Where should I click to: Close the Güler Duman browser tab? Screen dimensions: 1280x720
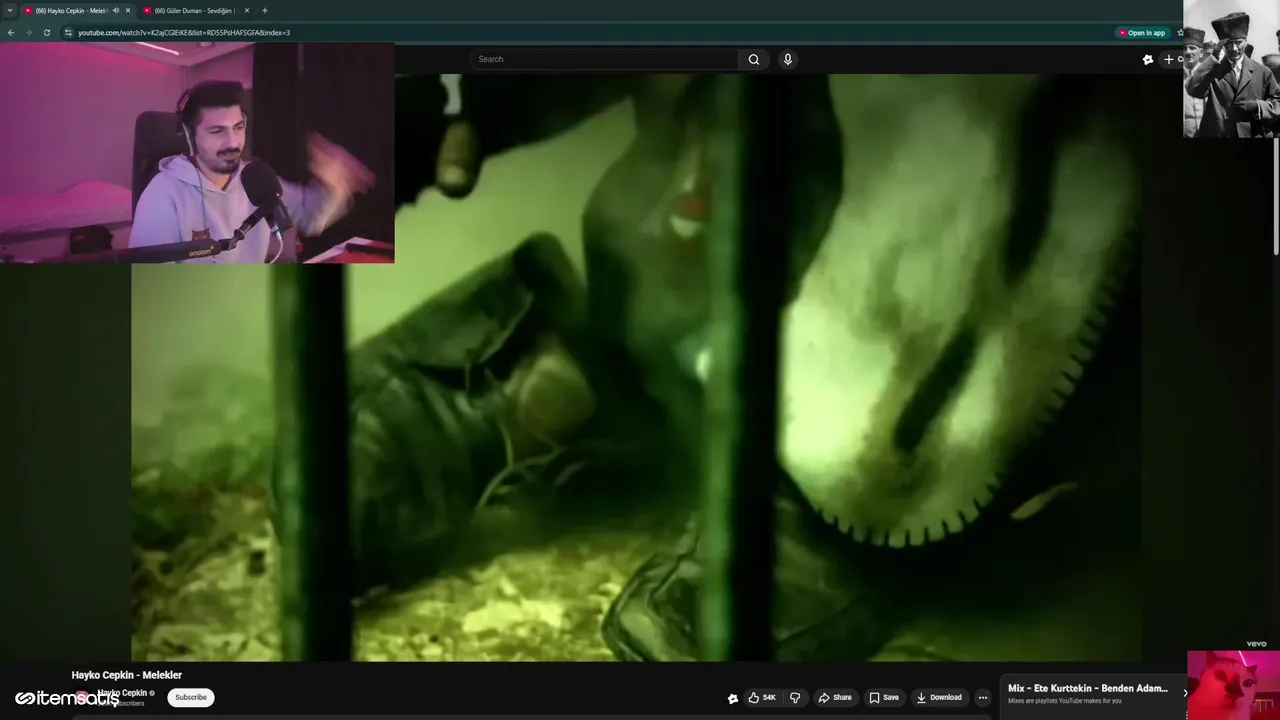tap(246, 10)
